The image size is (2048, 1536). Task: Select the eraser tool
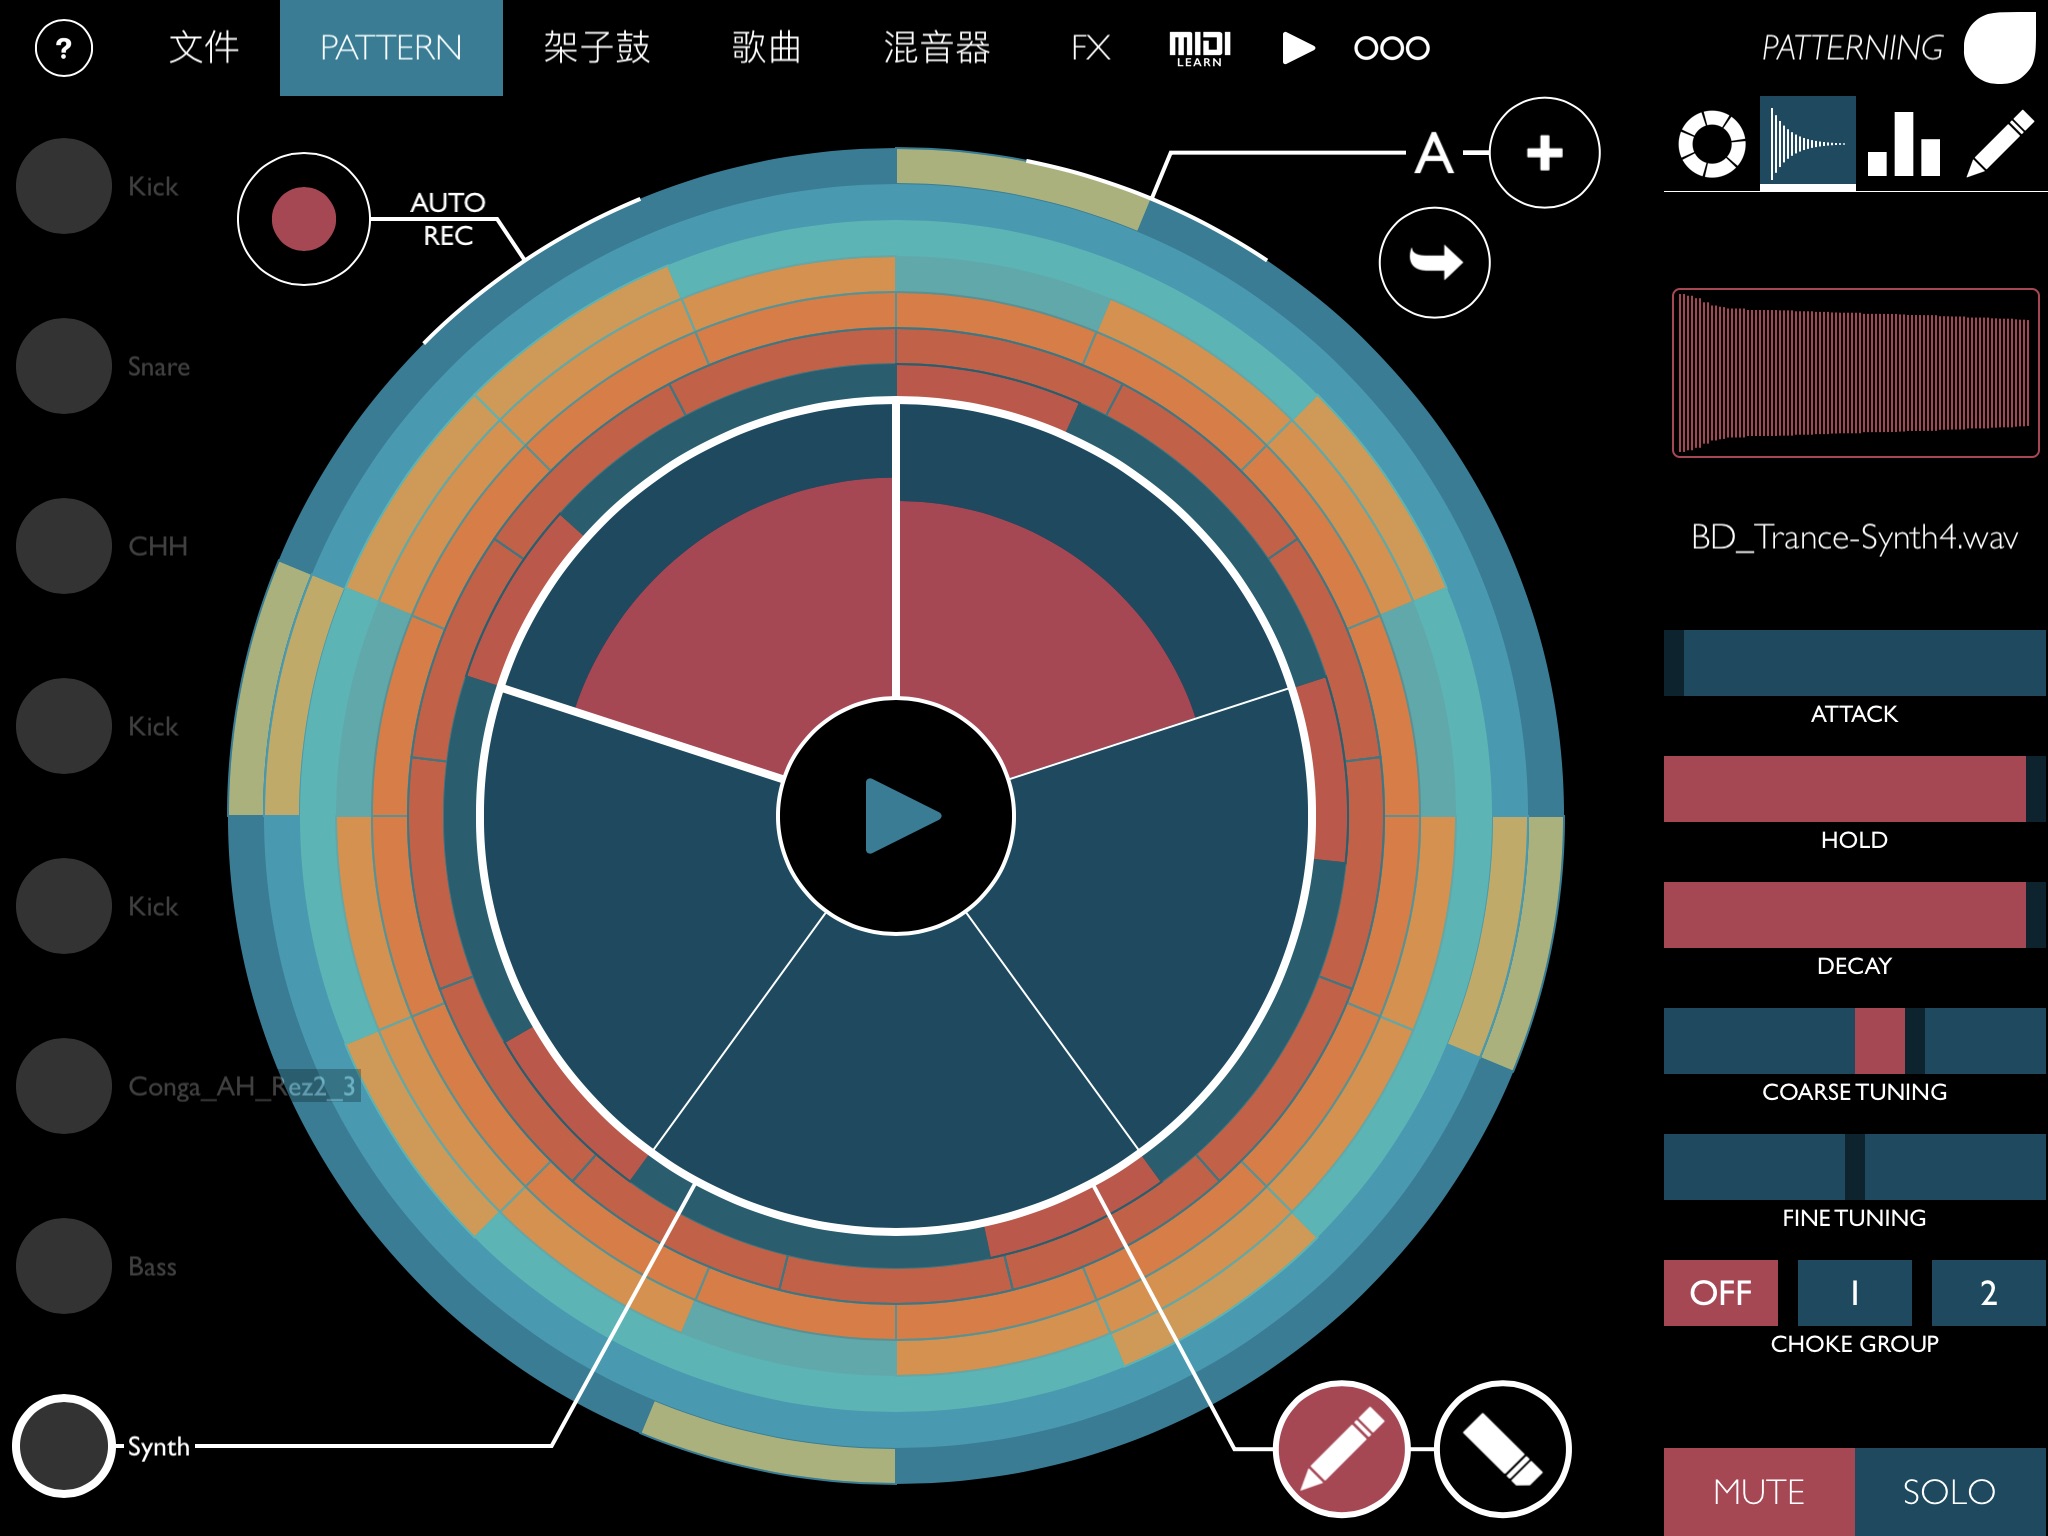1503,1449
